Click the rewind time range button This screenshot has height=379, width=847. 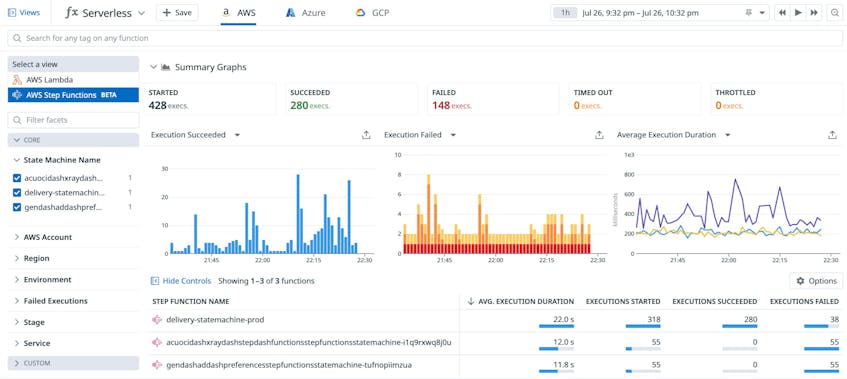point(782,13)
